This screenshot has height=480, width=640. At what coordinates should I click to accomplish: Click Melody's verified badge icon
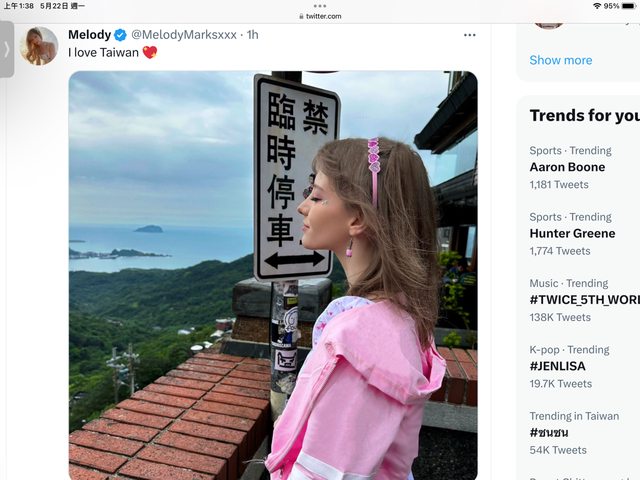tap(120, 35)
